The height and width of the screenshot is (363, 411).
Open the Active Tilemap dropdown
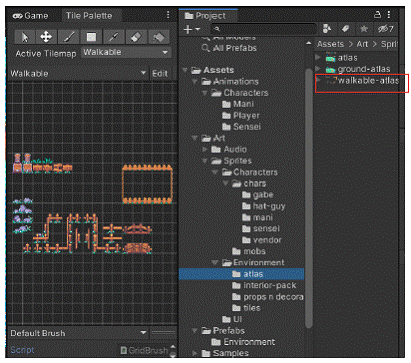click(126, 52)
